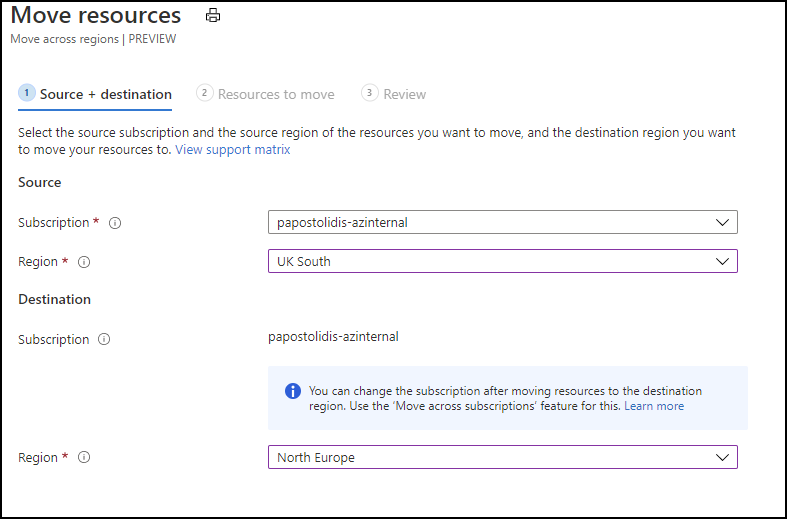Click the Source section heading
Image resolution: width=787 pixels, height=519 pixels.
(40, 182)
